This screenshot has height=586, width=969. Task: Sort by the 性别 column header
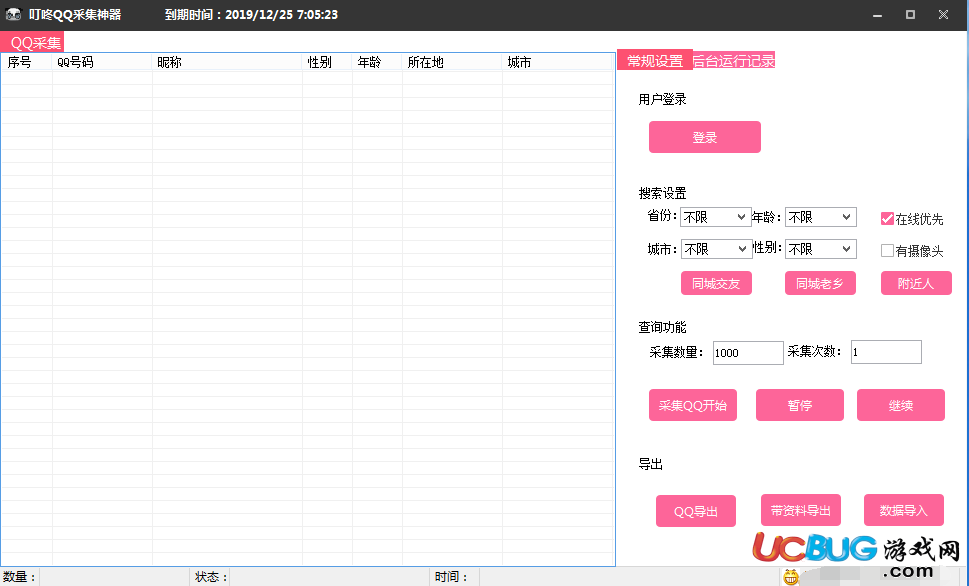[328, 62]
